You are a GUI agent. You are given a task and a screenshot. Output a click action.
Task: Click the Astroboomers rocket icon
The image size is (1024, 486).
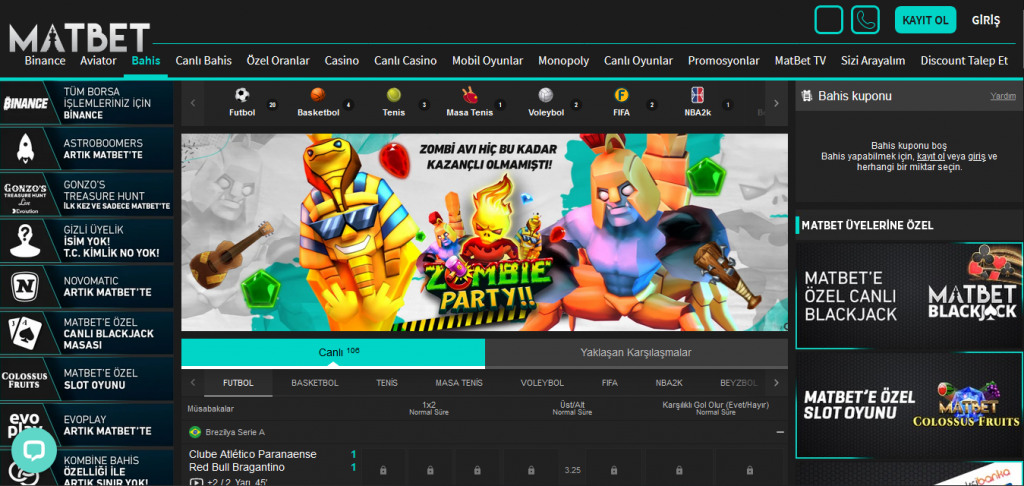click(x=25, y=149)
